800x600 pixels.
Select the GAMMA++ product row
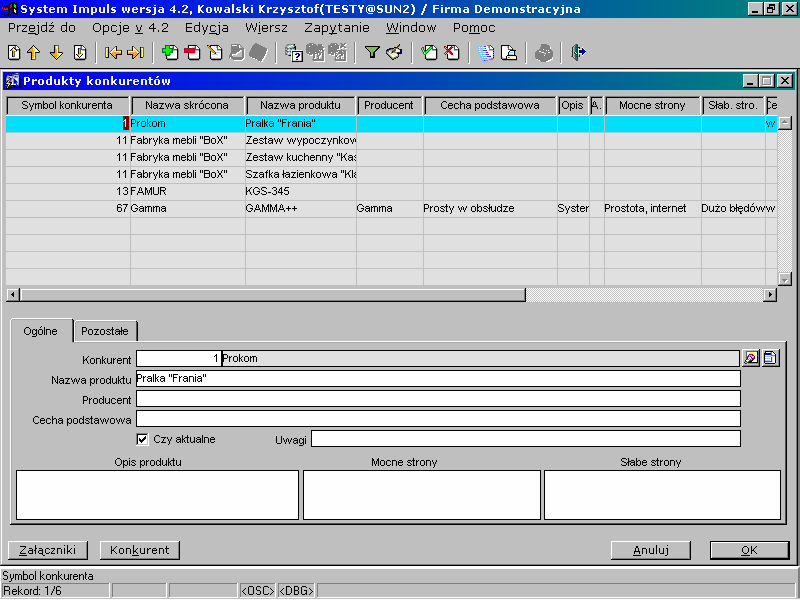coord(391,208)
